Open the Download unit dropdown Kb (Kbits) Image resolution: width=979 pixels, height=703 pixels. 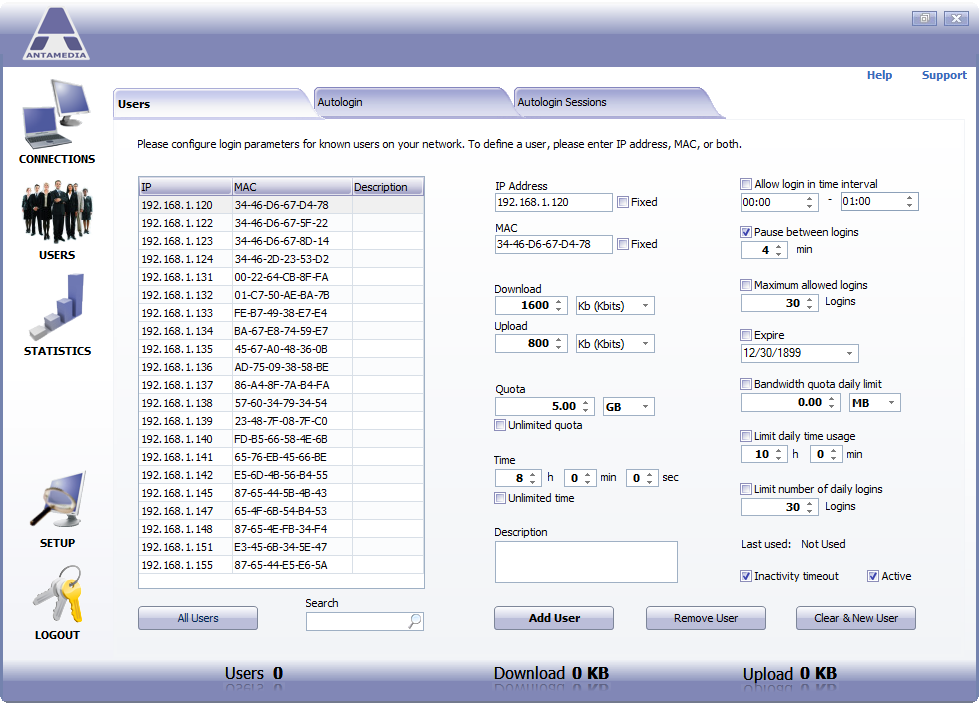tap(614, 305)
